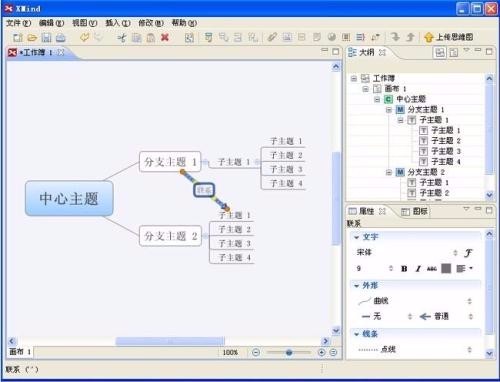Click the marker pie icon in toolbar

(331, 37)
